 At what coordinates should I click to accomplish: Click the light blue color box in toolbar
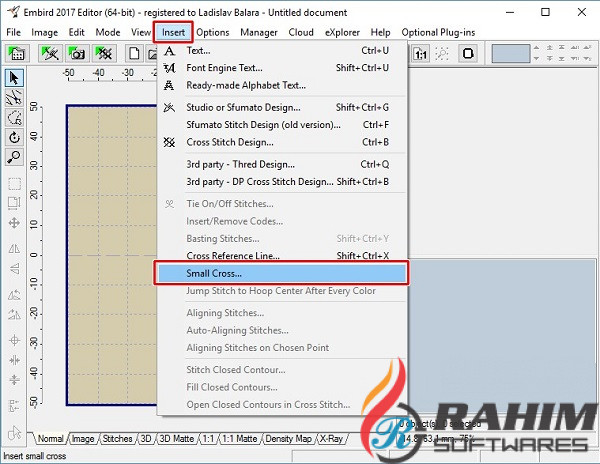(x=510, y=53)
